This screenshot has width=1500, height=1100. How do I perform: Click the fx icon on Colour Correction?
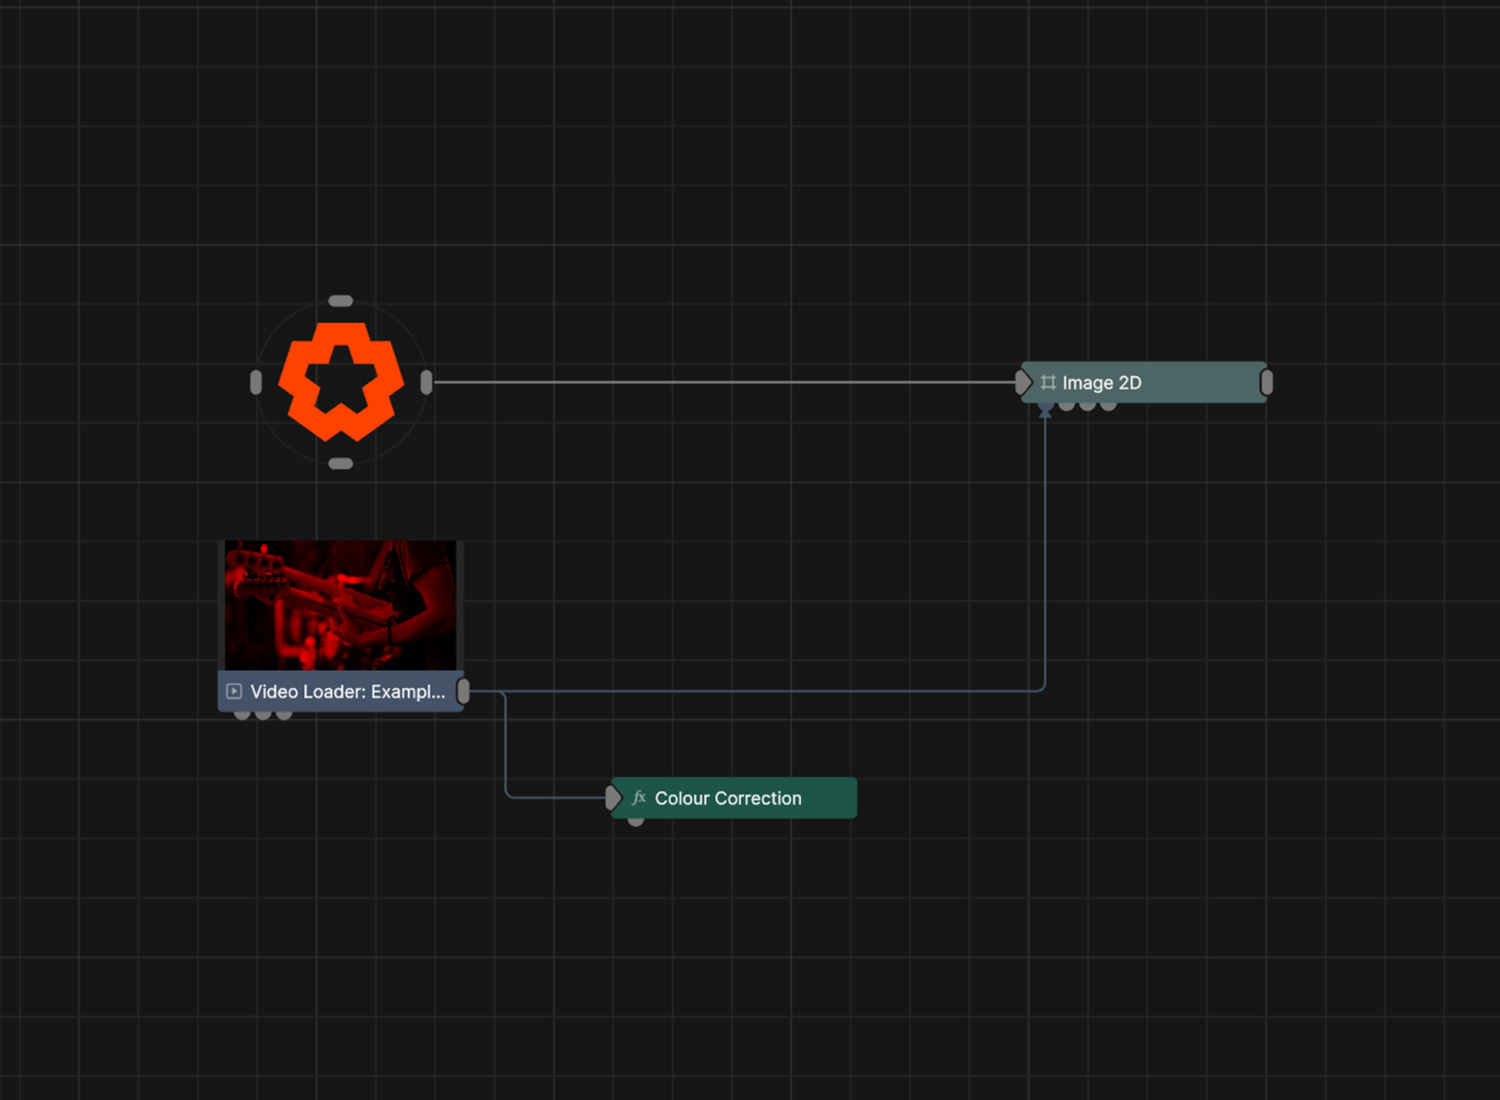[x=639, y=798]
